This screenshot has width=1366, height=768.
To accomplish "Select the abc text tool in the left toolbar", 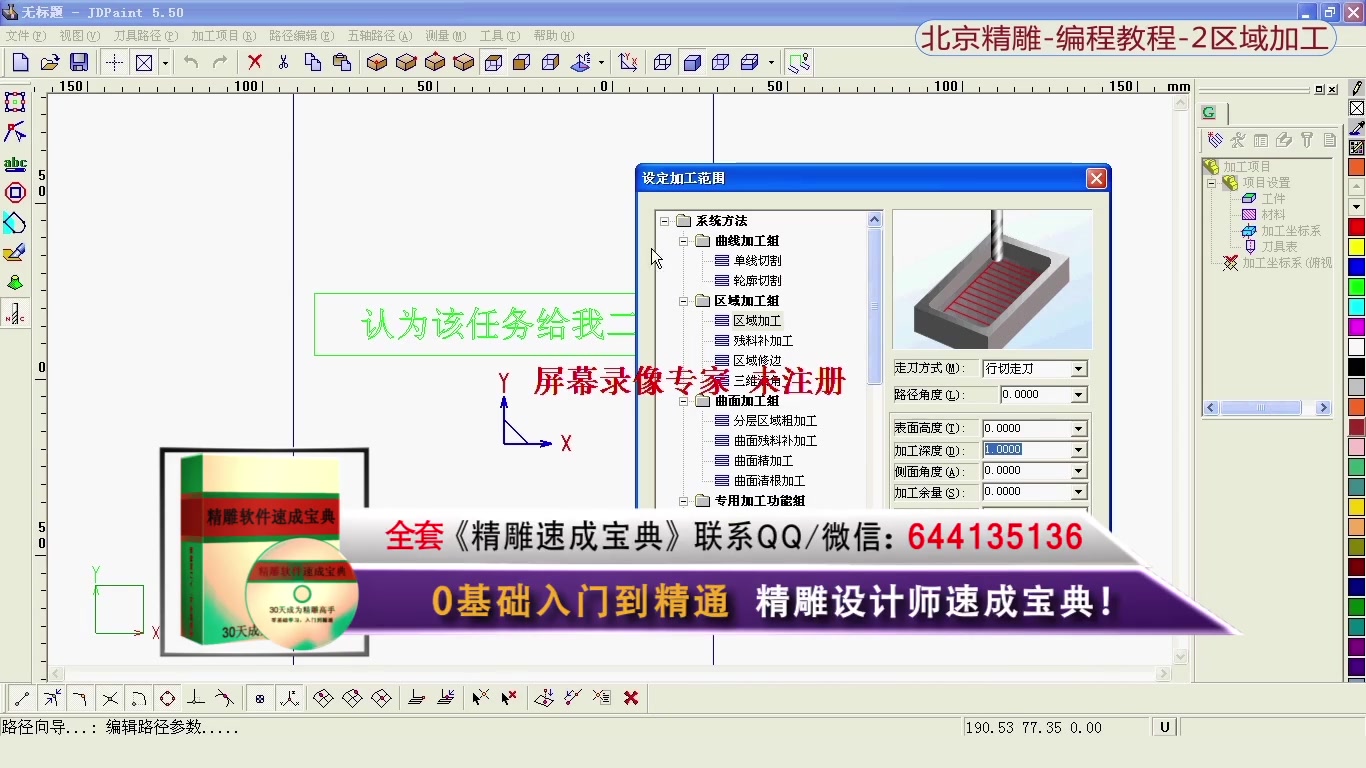I will (15, 163).
